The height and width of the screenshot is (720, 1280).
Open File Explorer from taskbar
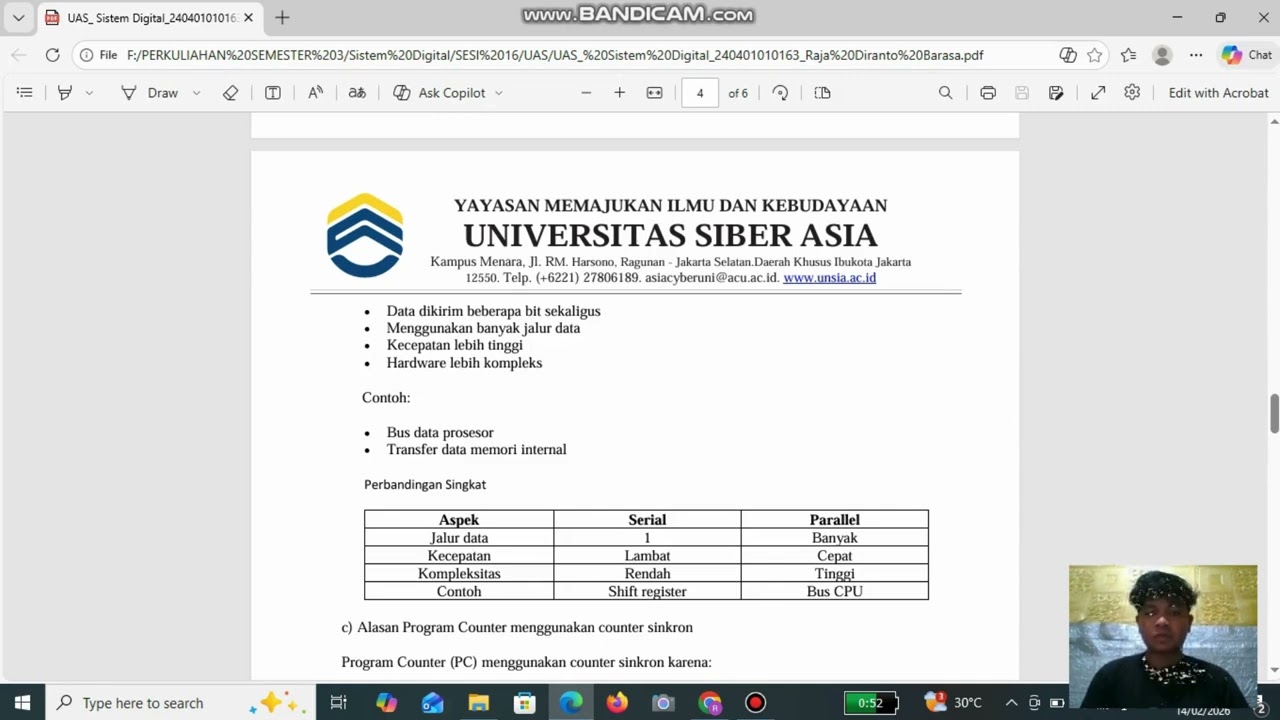coord(478,703)
